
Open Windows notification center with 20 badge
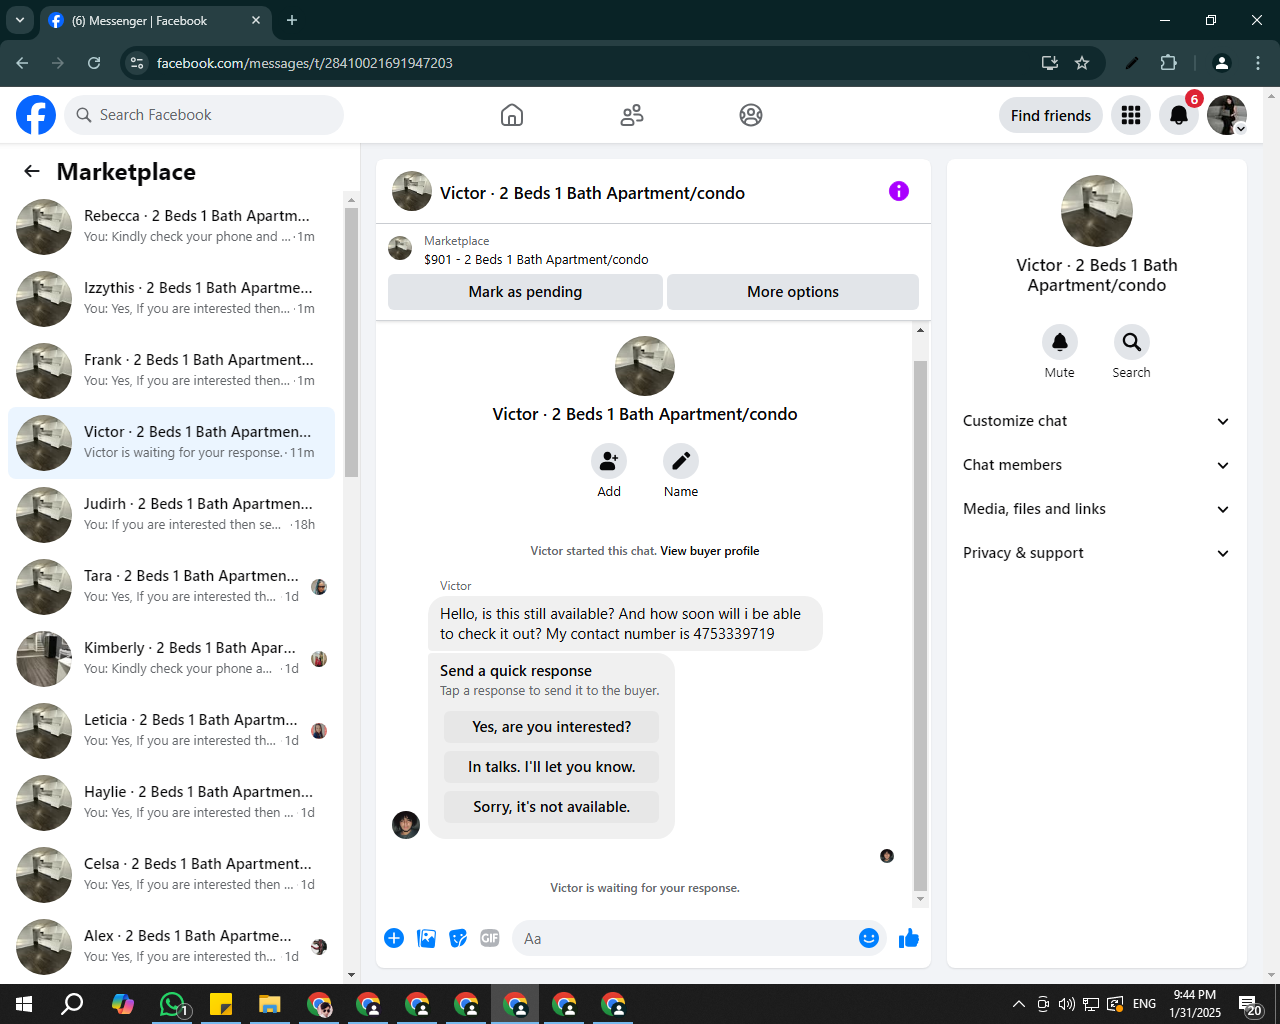(1250, 1004)
